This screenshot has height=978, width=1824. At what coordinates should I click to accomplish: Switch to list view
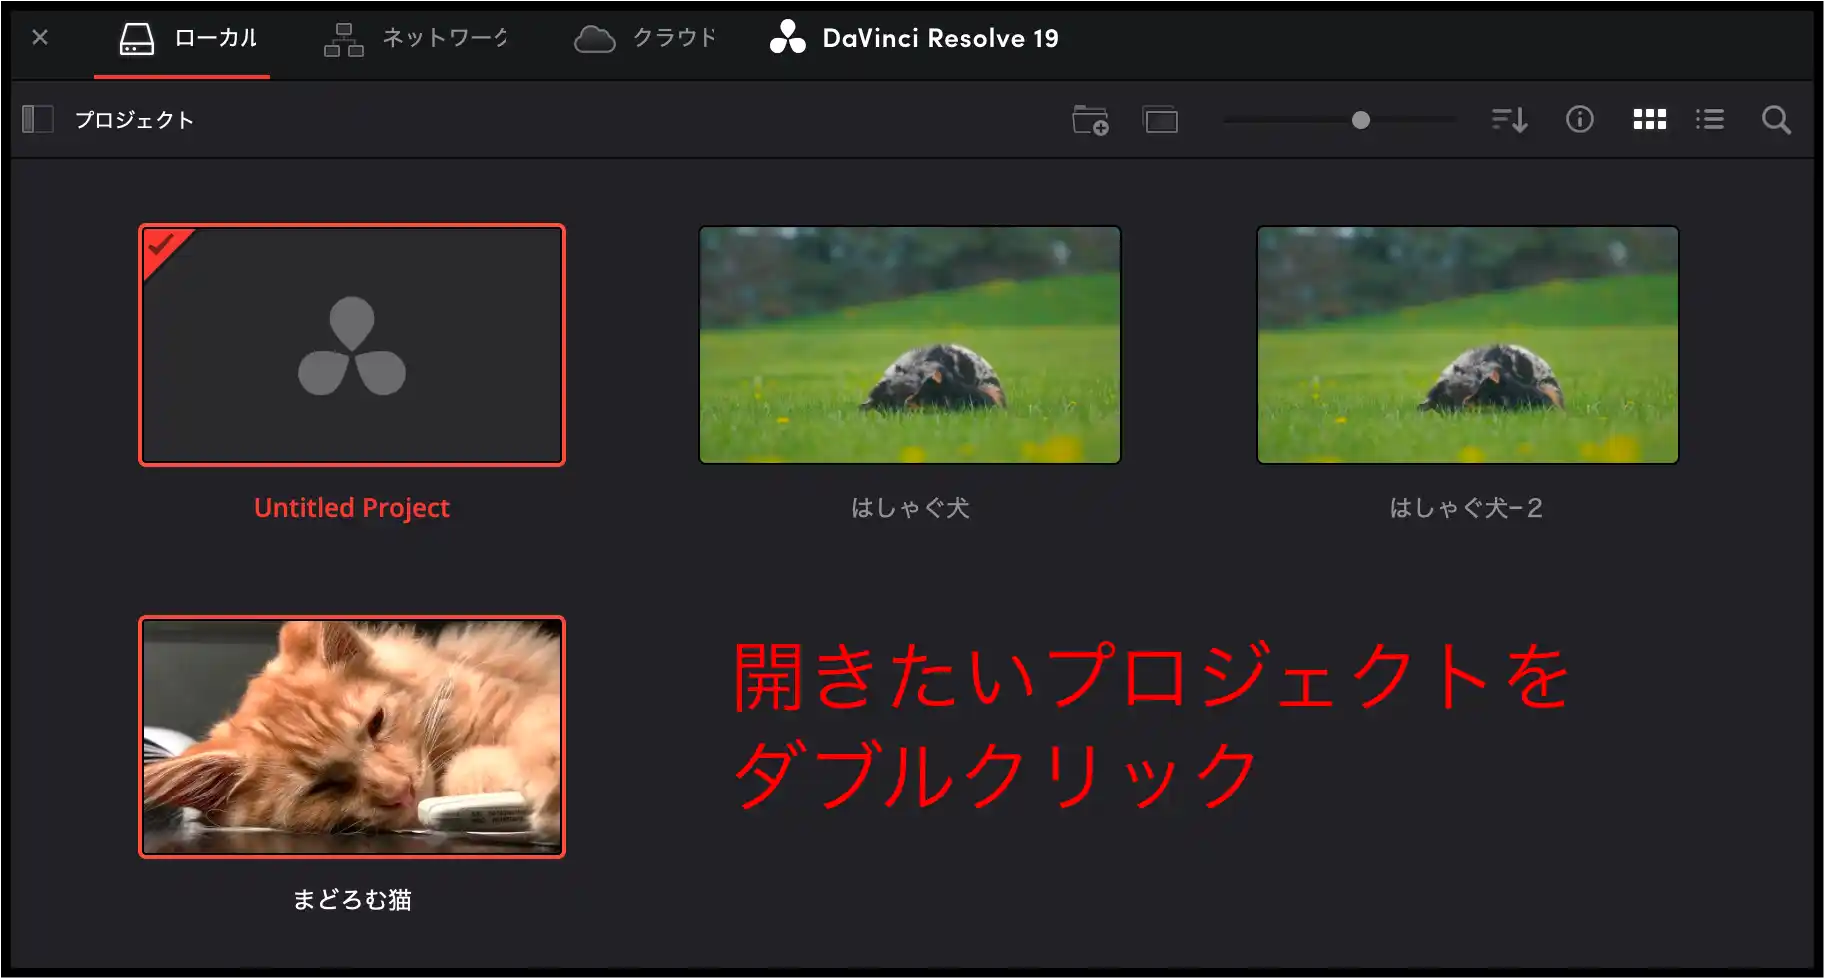tap(1710, 119)
